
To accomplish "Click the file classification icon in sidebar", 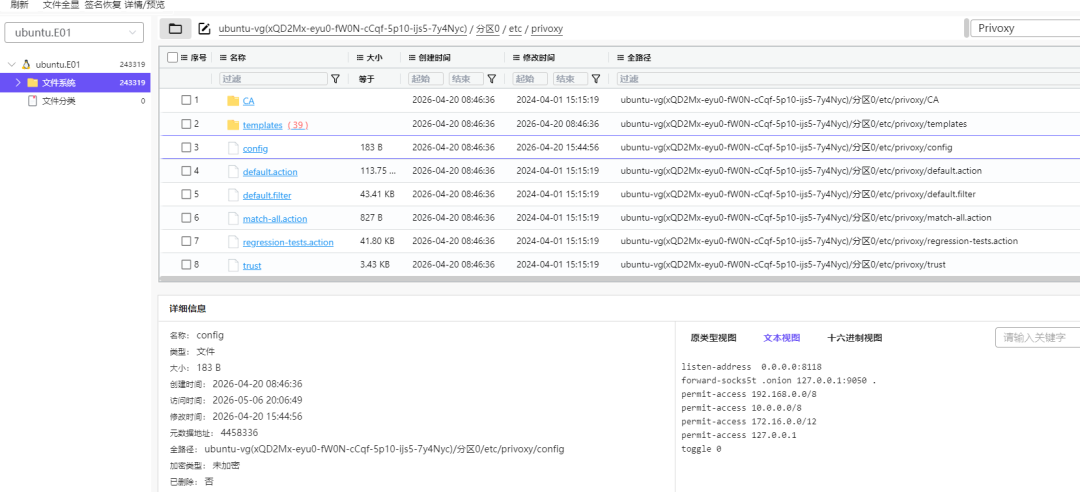I will point(32,101).
